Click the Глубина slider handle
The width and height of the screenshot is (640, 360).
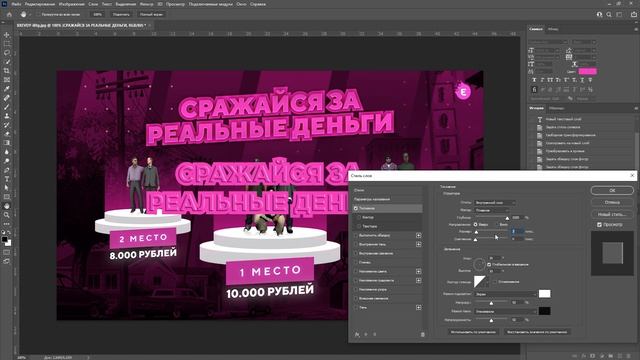click(x=507, y=218)
